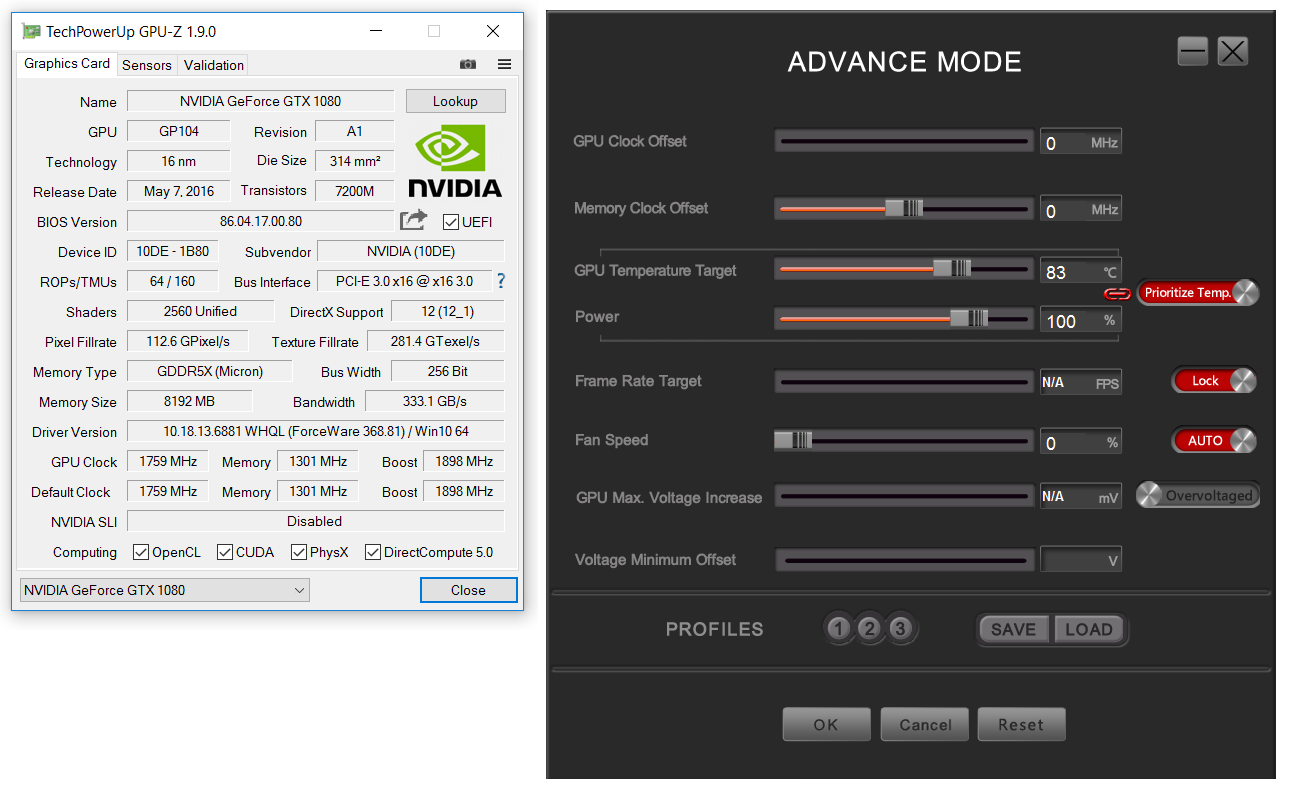Image resolution: width=1291 pixels, height=798 pixels.
Task: Click the Fan Speed slider handle
Action: [x=793, y=440]
